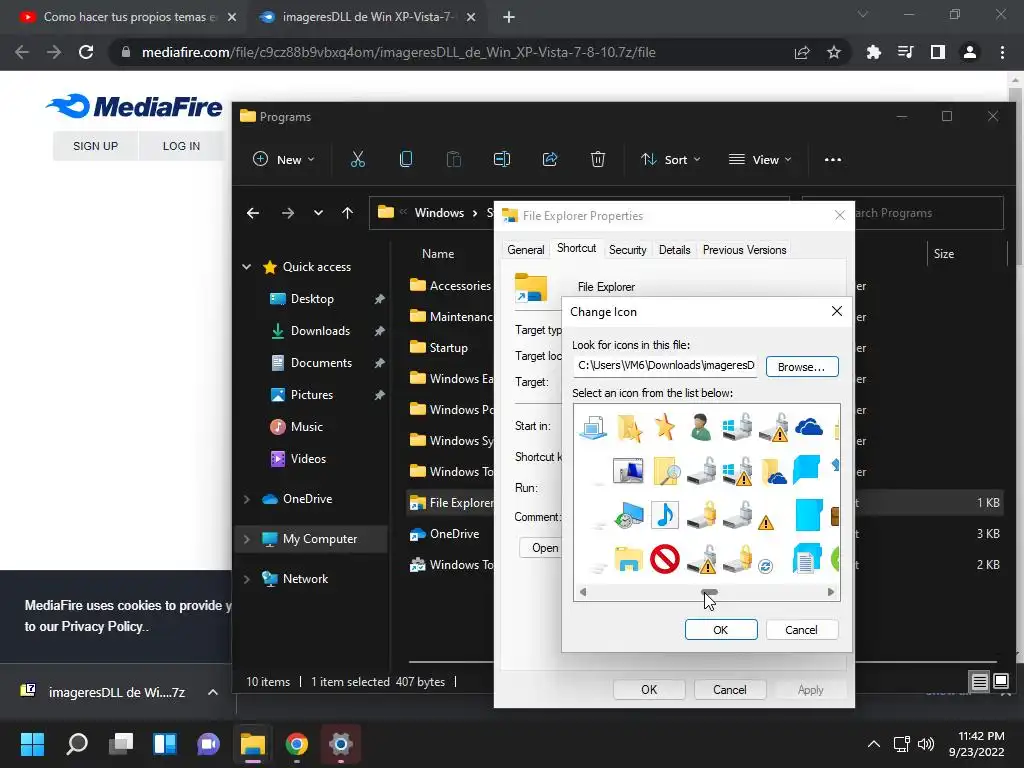The image size is (1024, 768).
Task: Open Chrome from the taskbar
Action: point(296,744)
